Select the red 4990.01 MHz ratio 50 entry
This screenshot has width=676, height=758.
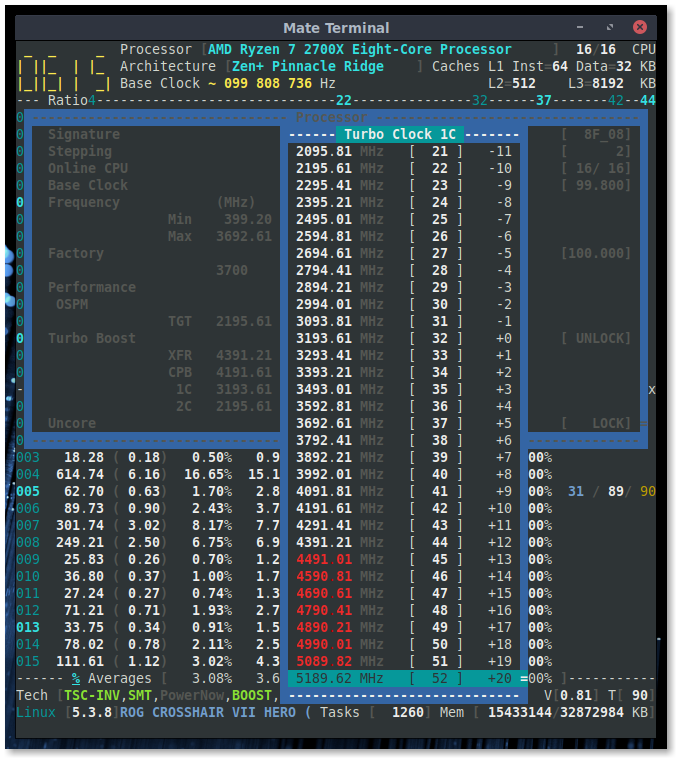pyautogui.click(x=404, y=644)
